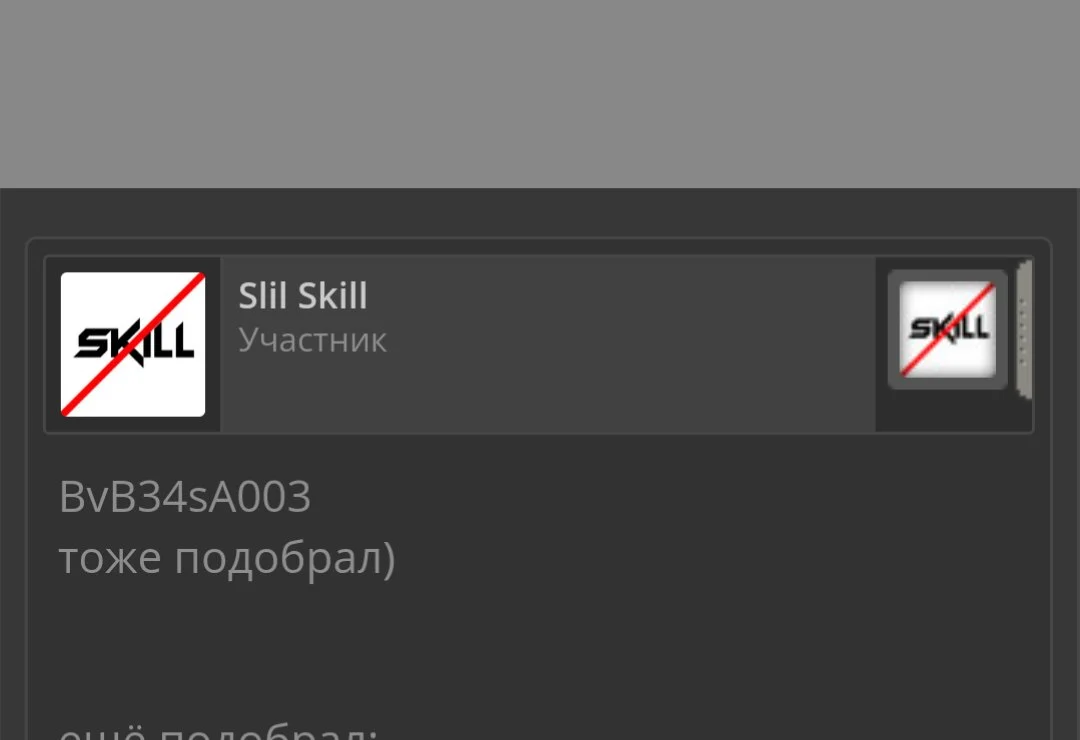The image size is (1080, 740).
Task: Select the line тоже подобрал)
Action: pyautogui.click(x=227, y=557)
